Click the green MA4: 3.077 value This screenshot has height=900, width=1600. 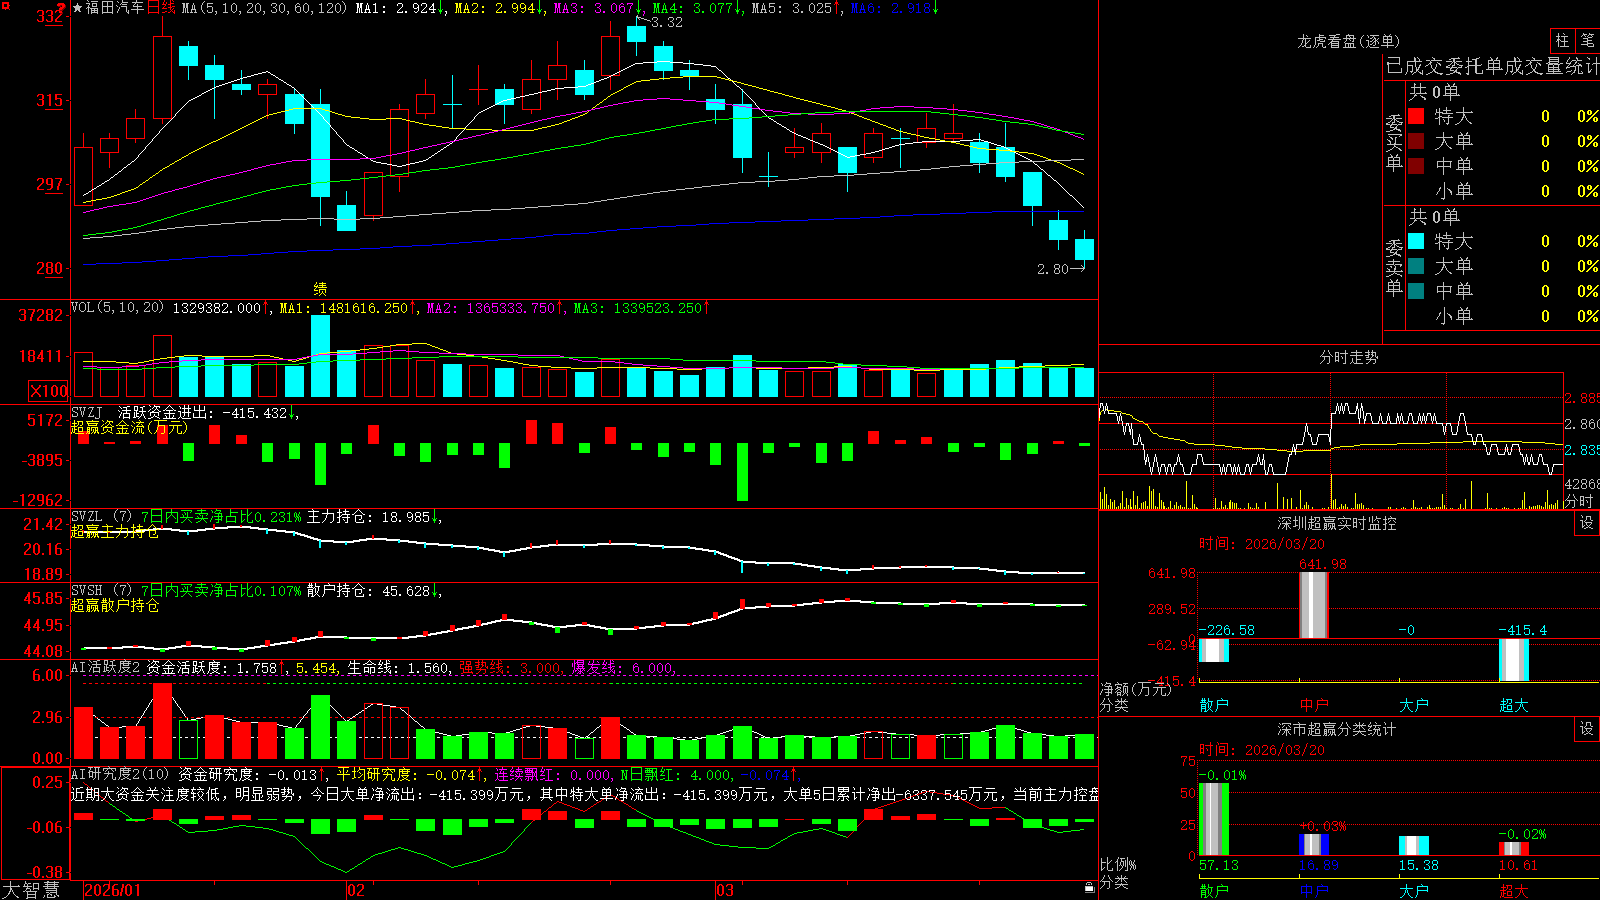697,8
